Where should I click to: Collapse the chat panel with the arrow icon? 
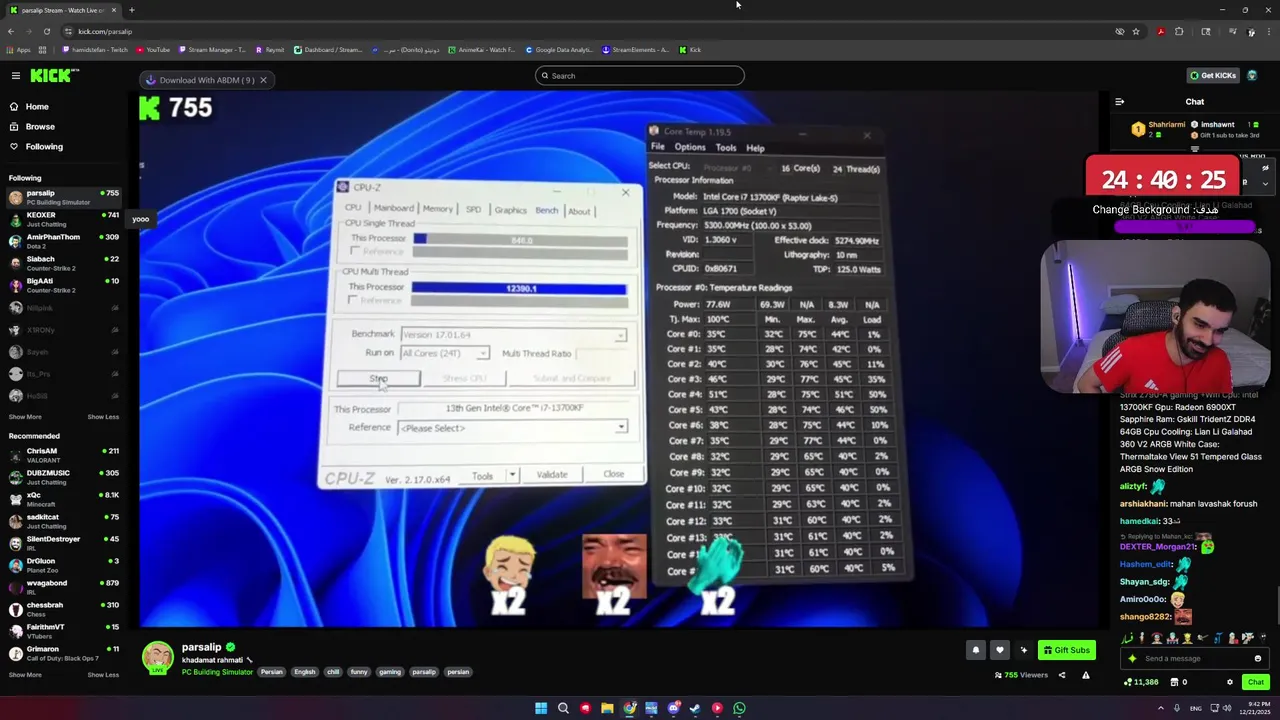click(1120, 102)
